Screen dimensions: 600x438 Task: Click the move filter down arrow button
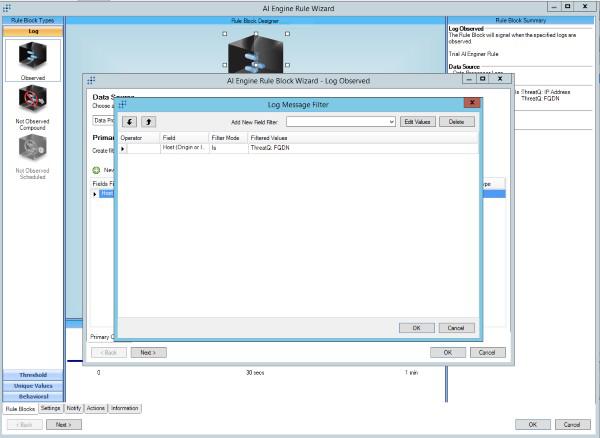(x=129, y=122)
